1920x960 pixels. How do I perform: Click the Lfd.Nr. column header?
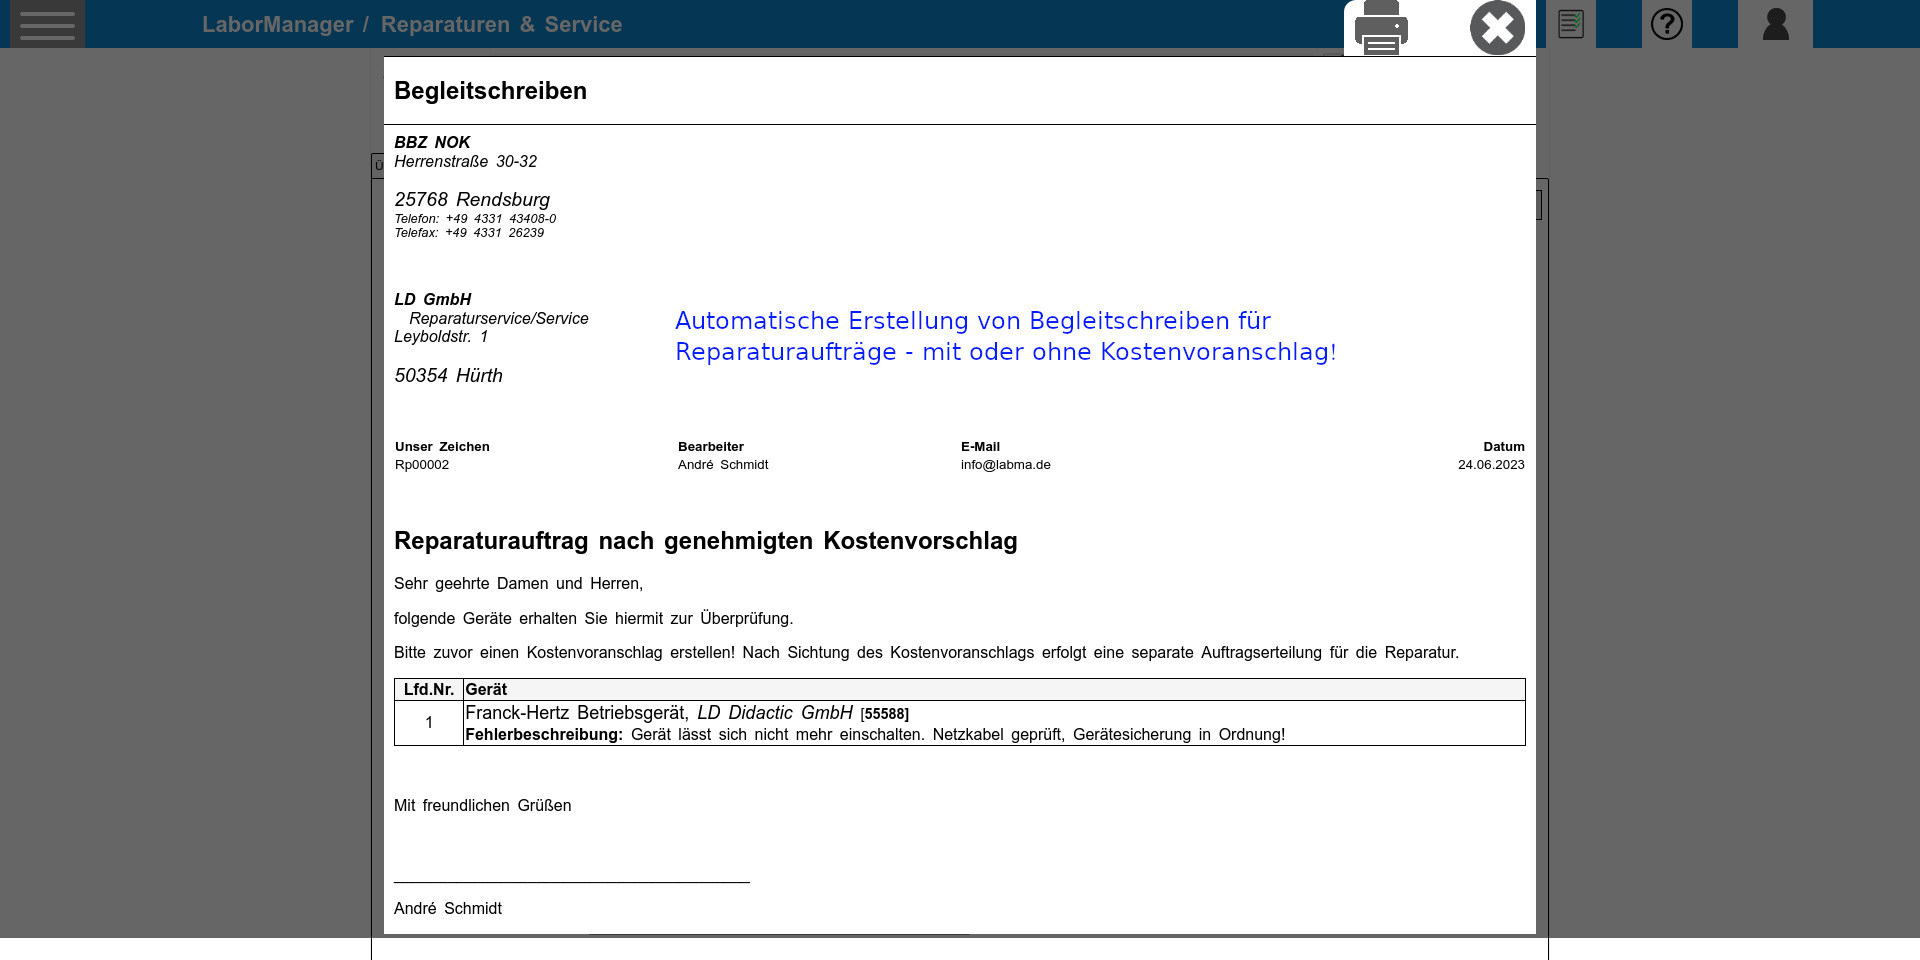[429, 690]
